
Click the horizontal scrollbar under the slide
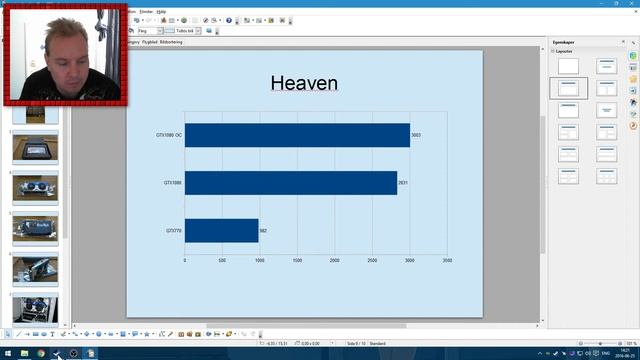[306, 326]
